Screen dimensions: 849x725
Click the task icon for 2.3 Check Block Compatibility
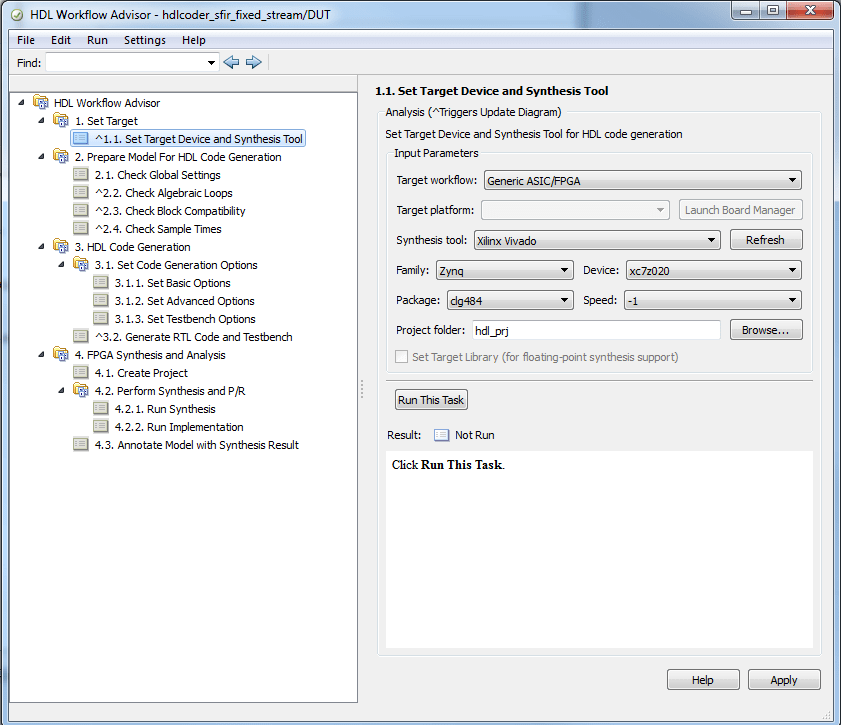coord(81,210)
